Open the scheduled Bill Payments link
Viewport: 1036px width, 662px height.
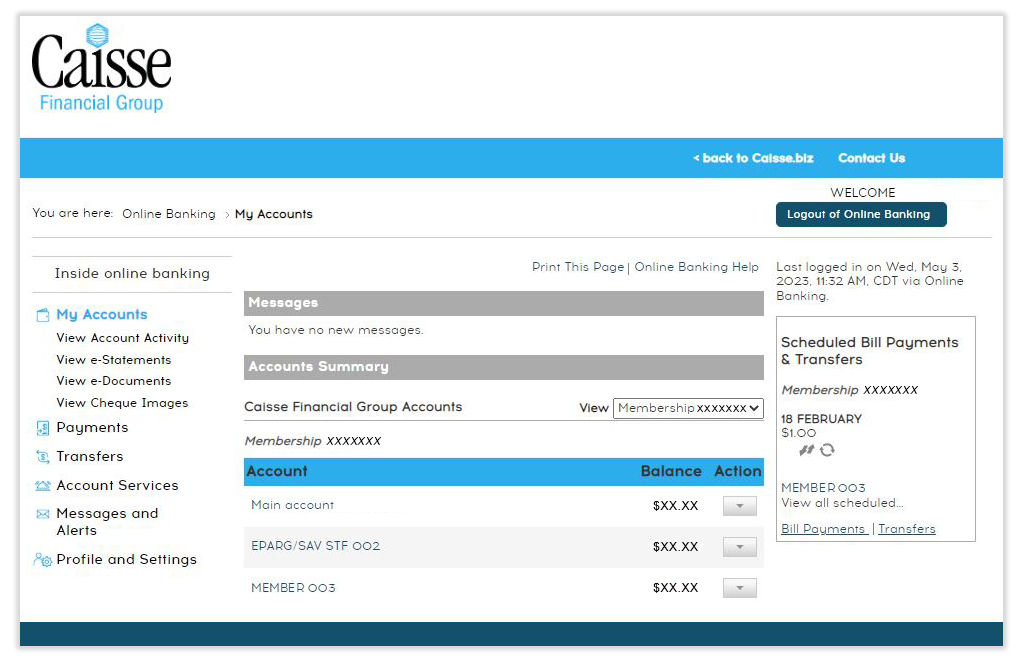[824, 529]
